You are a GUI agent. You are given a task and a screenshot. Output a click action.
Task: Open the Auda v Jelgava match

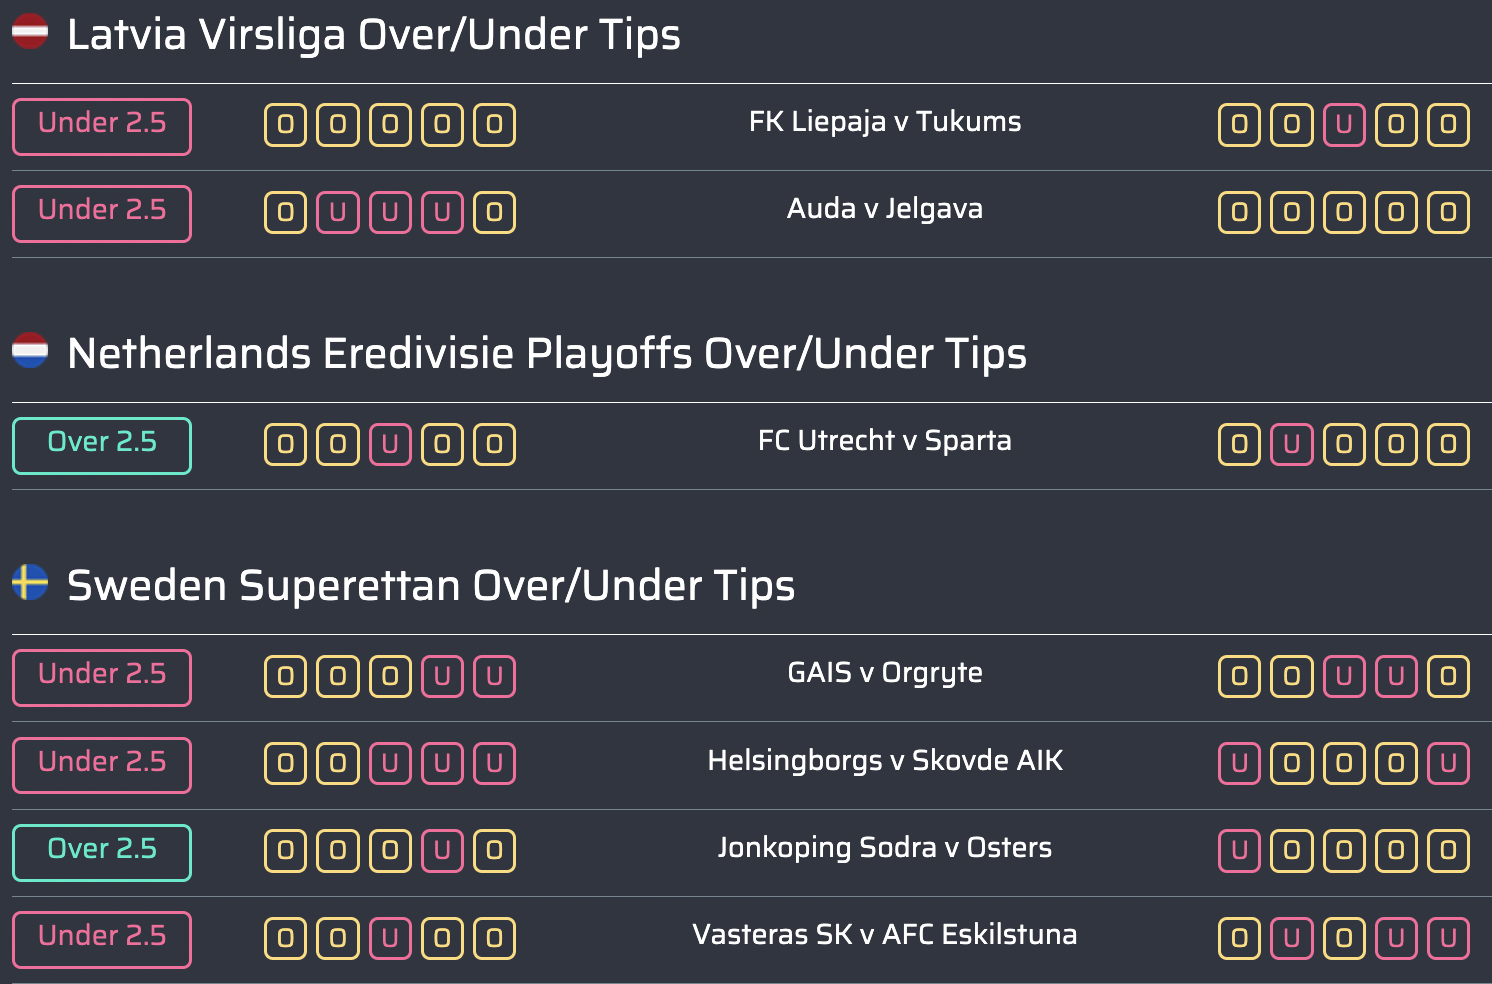click(x=885, y=209)
